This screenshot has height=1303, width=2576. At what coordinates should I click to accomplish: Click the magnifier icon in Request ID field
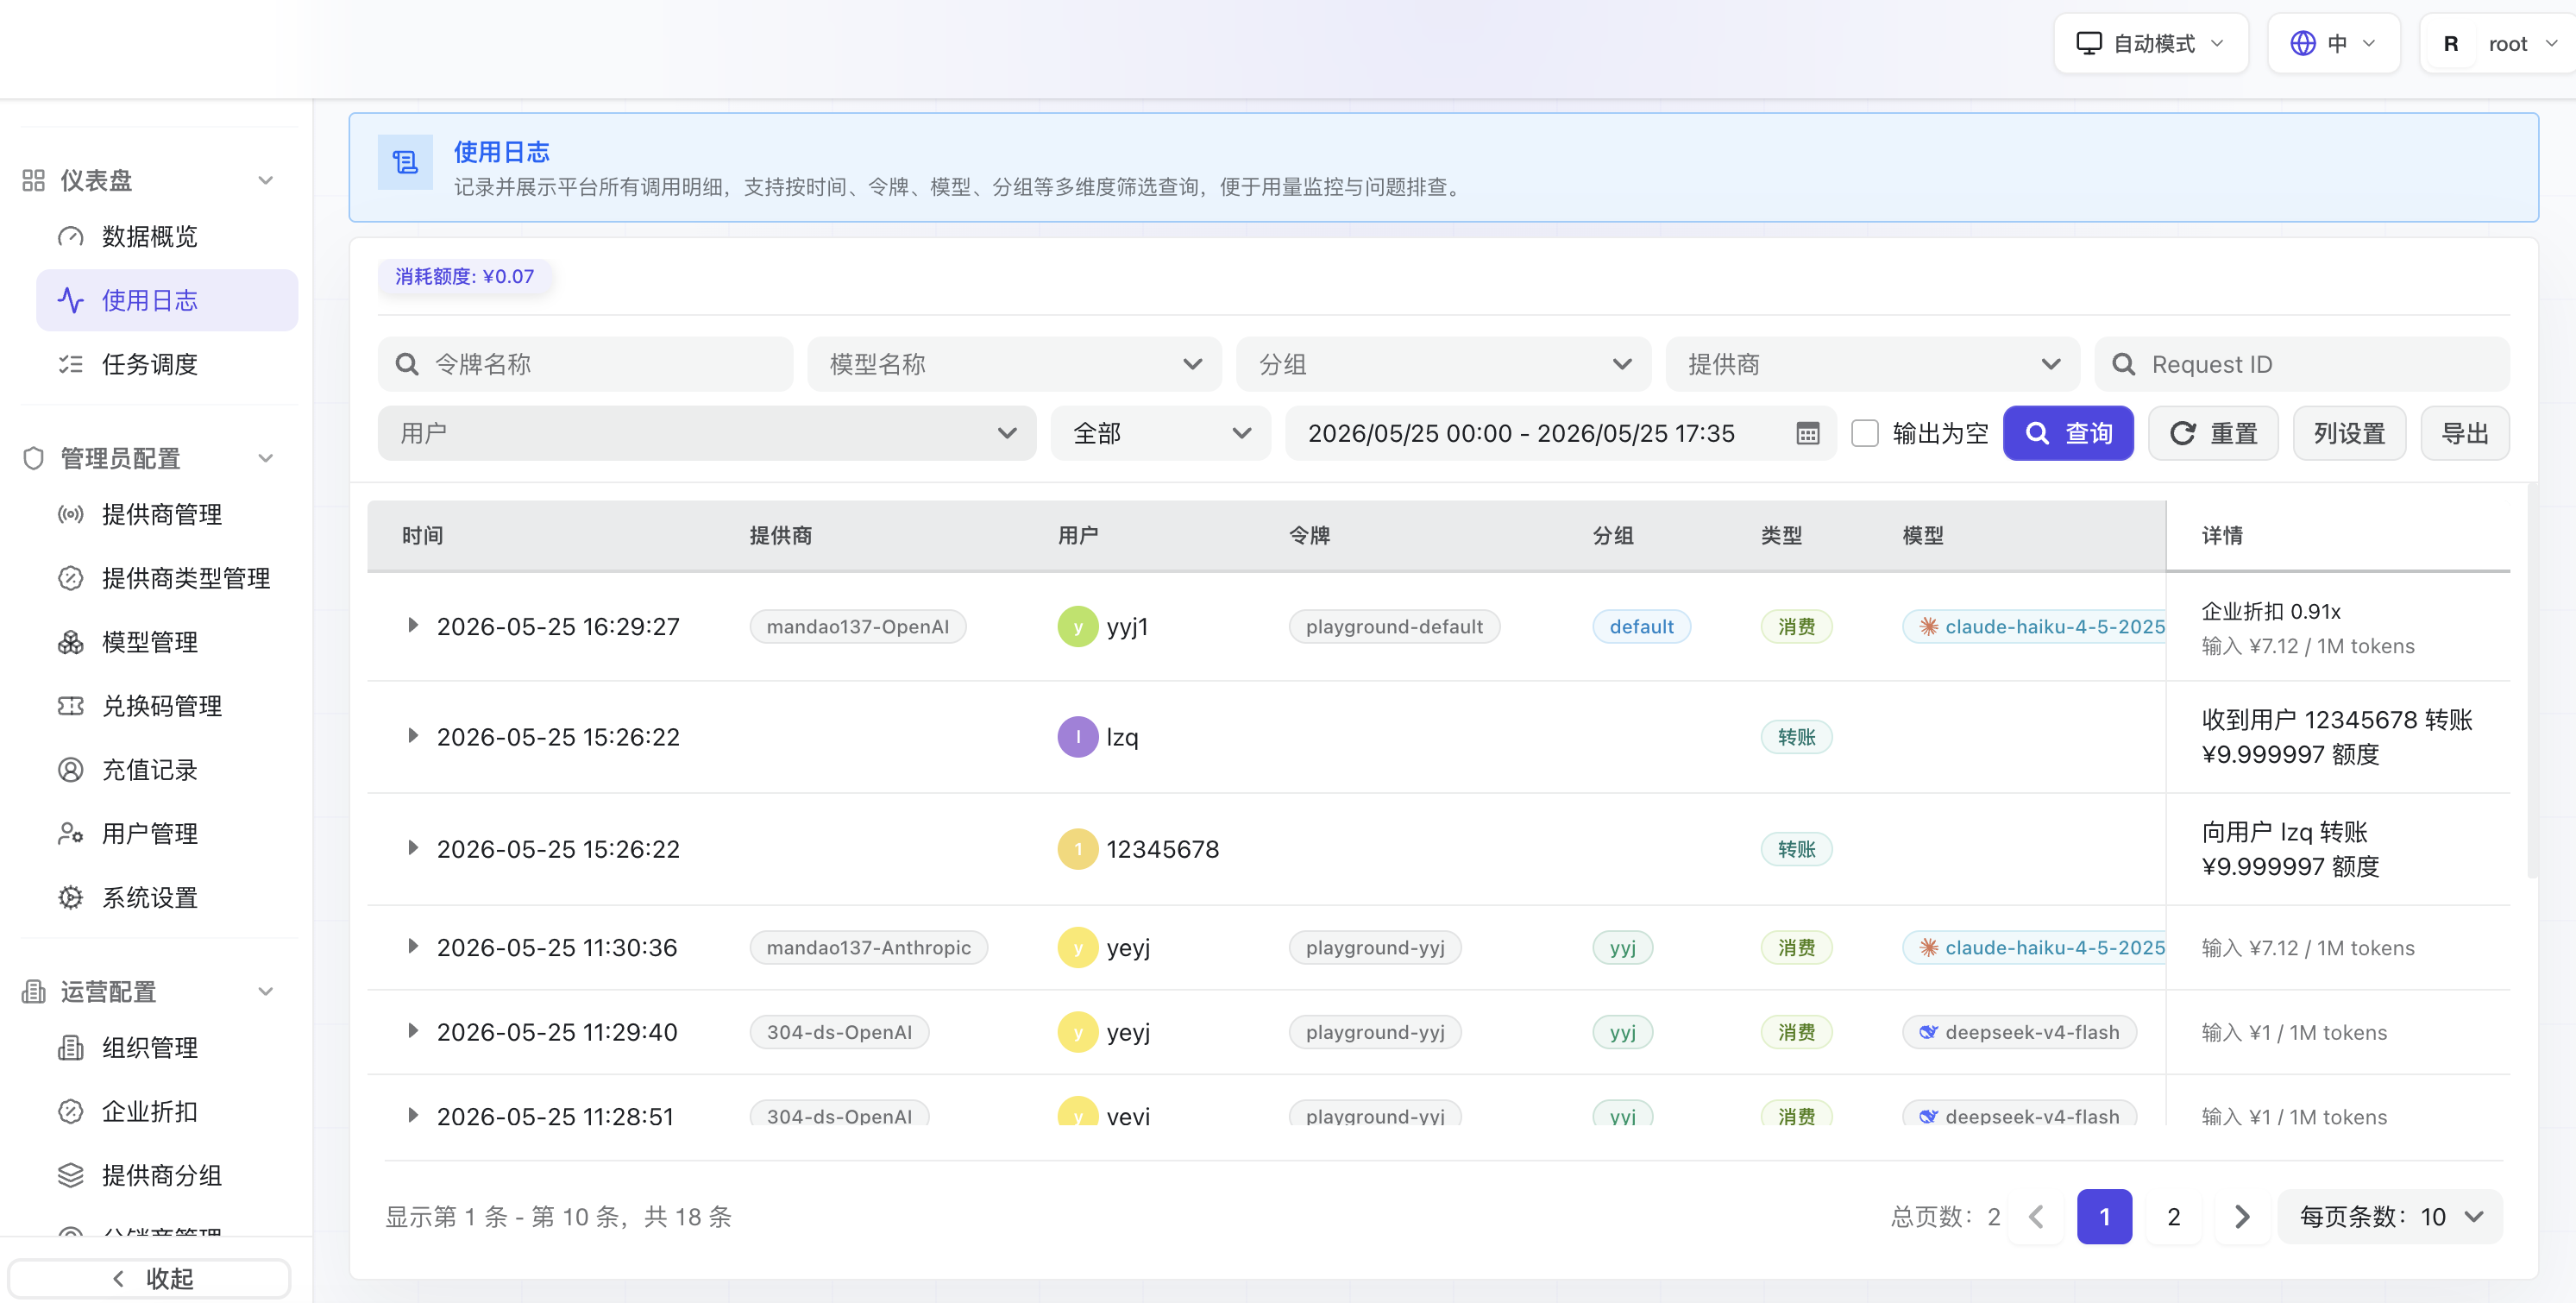coord(2123,364)
